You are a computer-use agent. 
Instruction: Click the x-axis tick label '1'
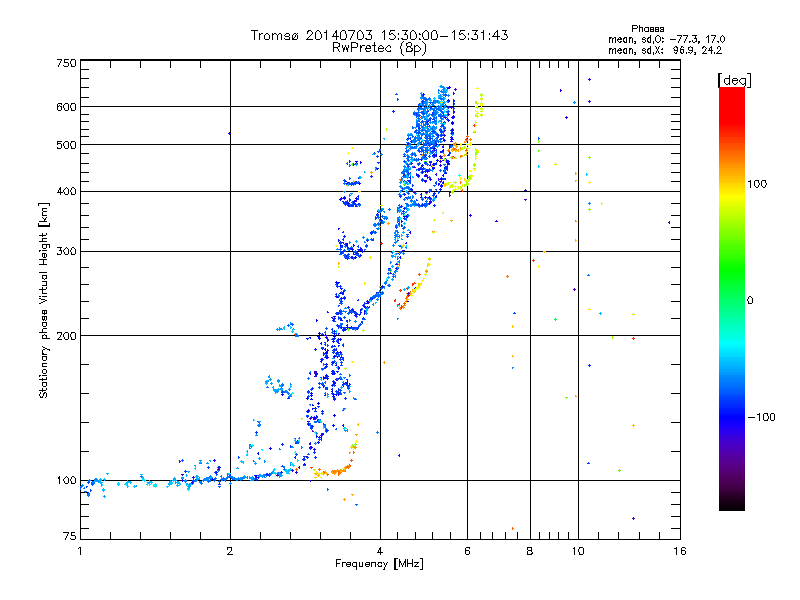(x=80, y=551)
